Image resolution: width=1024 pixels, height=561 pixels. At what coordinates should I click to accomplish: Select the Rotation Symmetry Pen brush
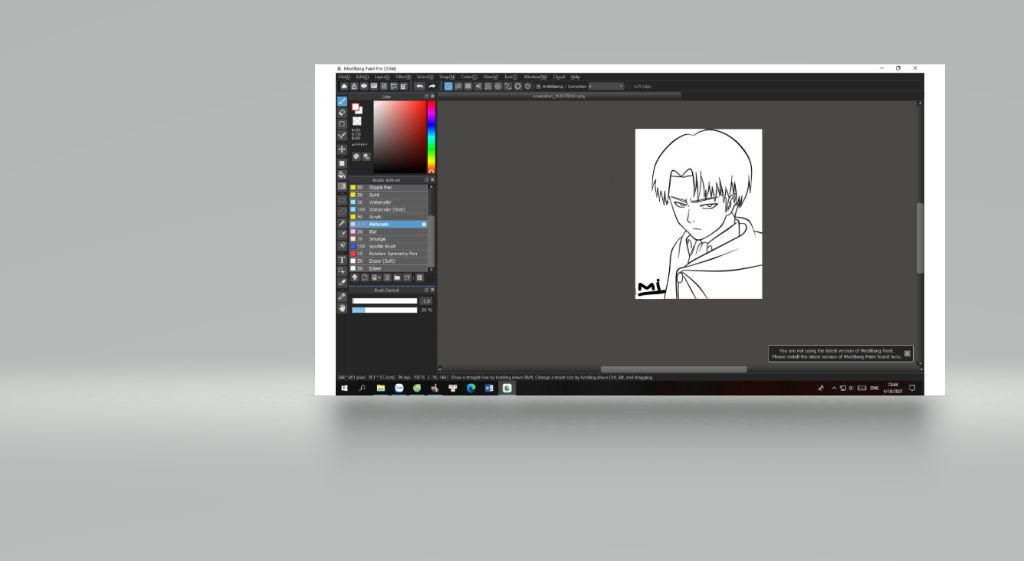click(x=389, y=253)
